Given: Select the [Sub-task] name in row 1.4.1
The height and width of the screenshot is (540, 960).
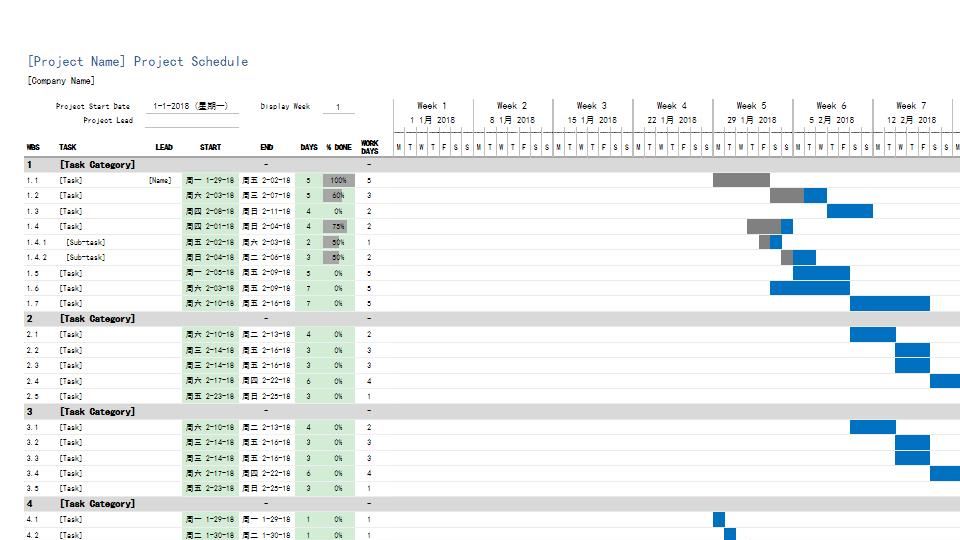Looking at the screenshot, I should [x=86, y=242].
